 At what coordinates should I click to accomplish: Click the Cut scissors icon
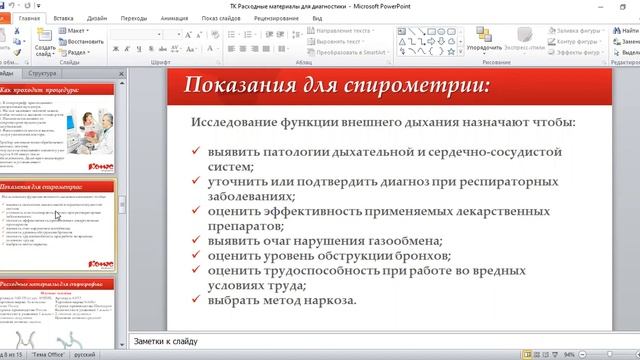[17, 31]
